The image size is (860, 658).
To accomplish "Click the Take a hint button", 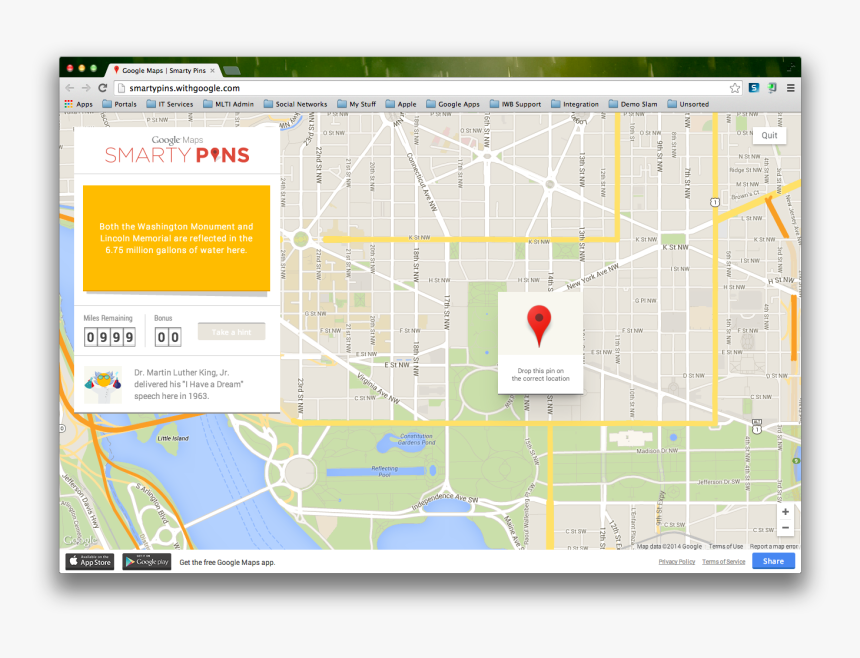I will tap(231, 332).
